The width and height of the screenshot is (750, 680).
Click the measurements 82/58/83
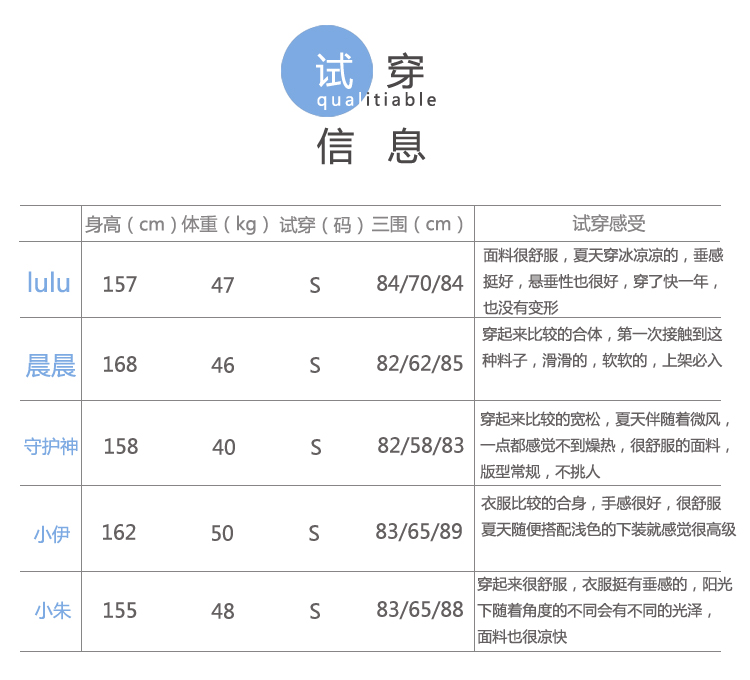pos(420,446)
